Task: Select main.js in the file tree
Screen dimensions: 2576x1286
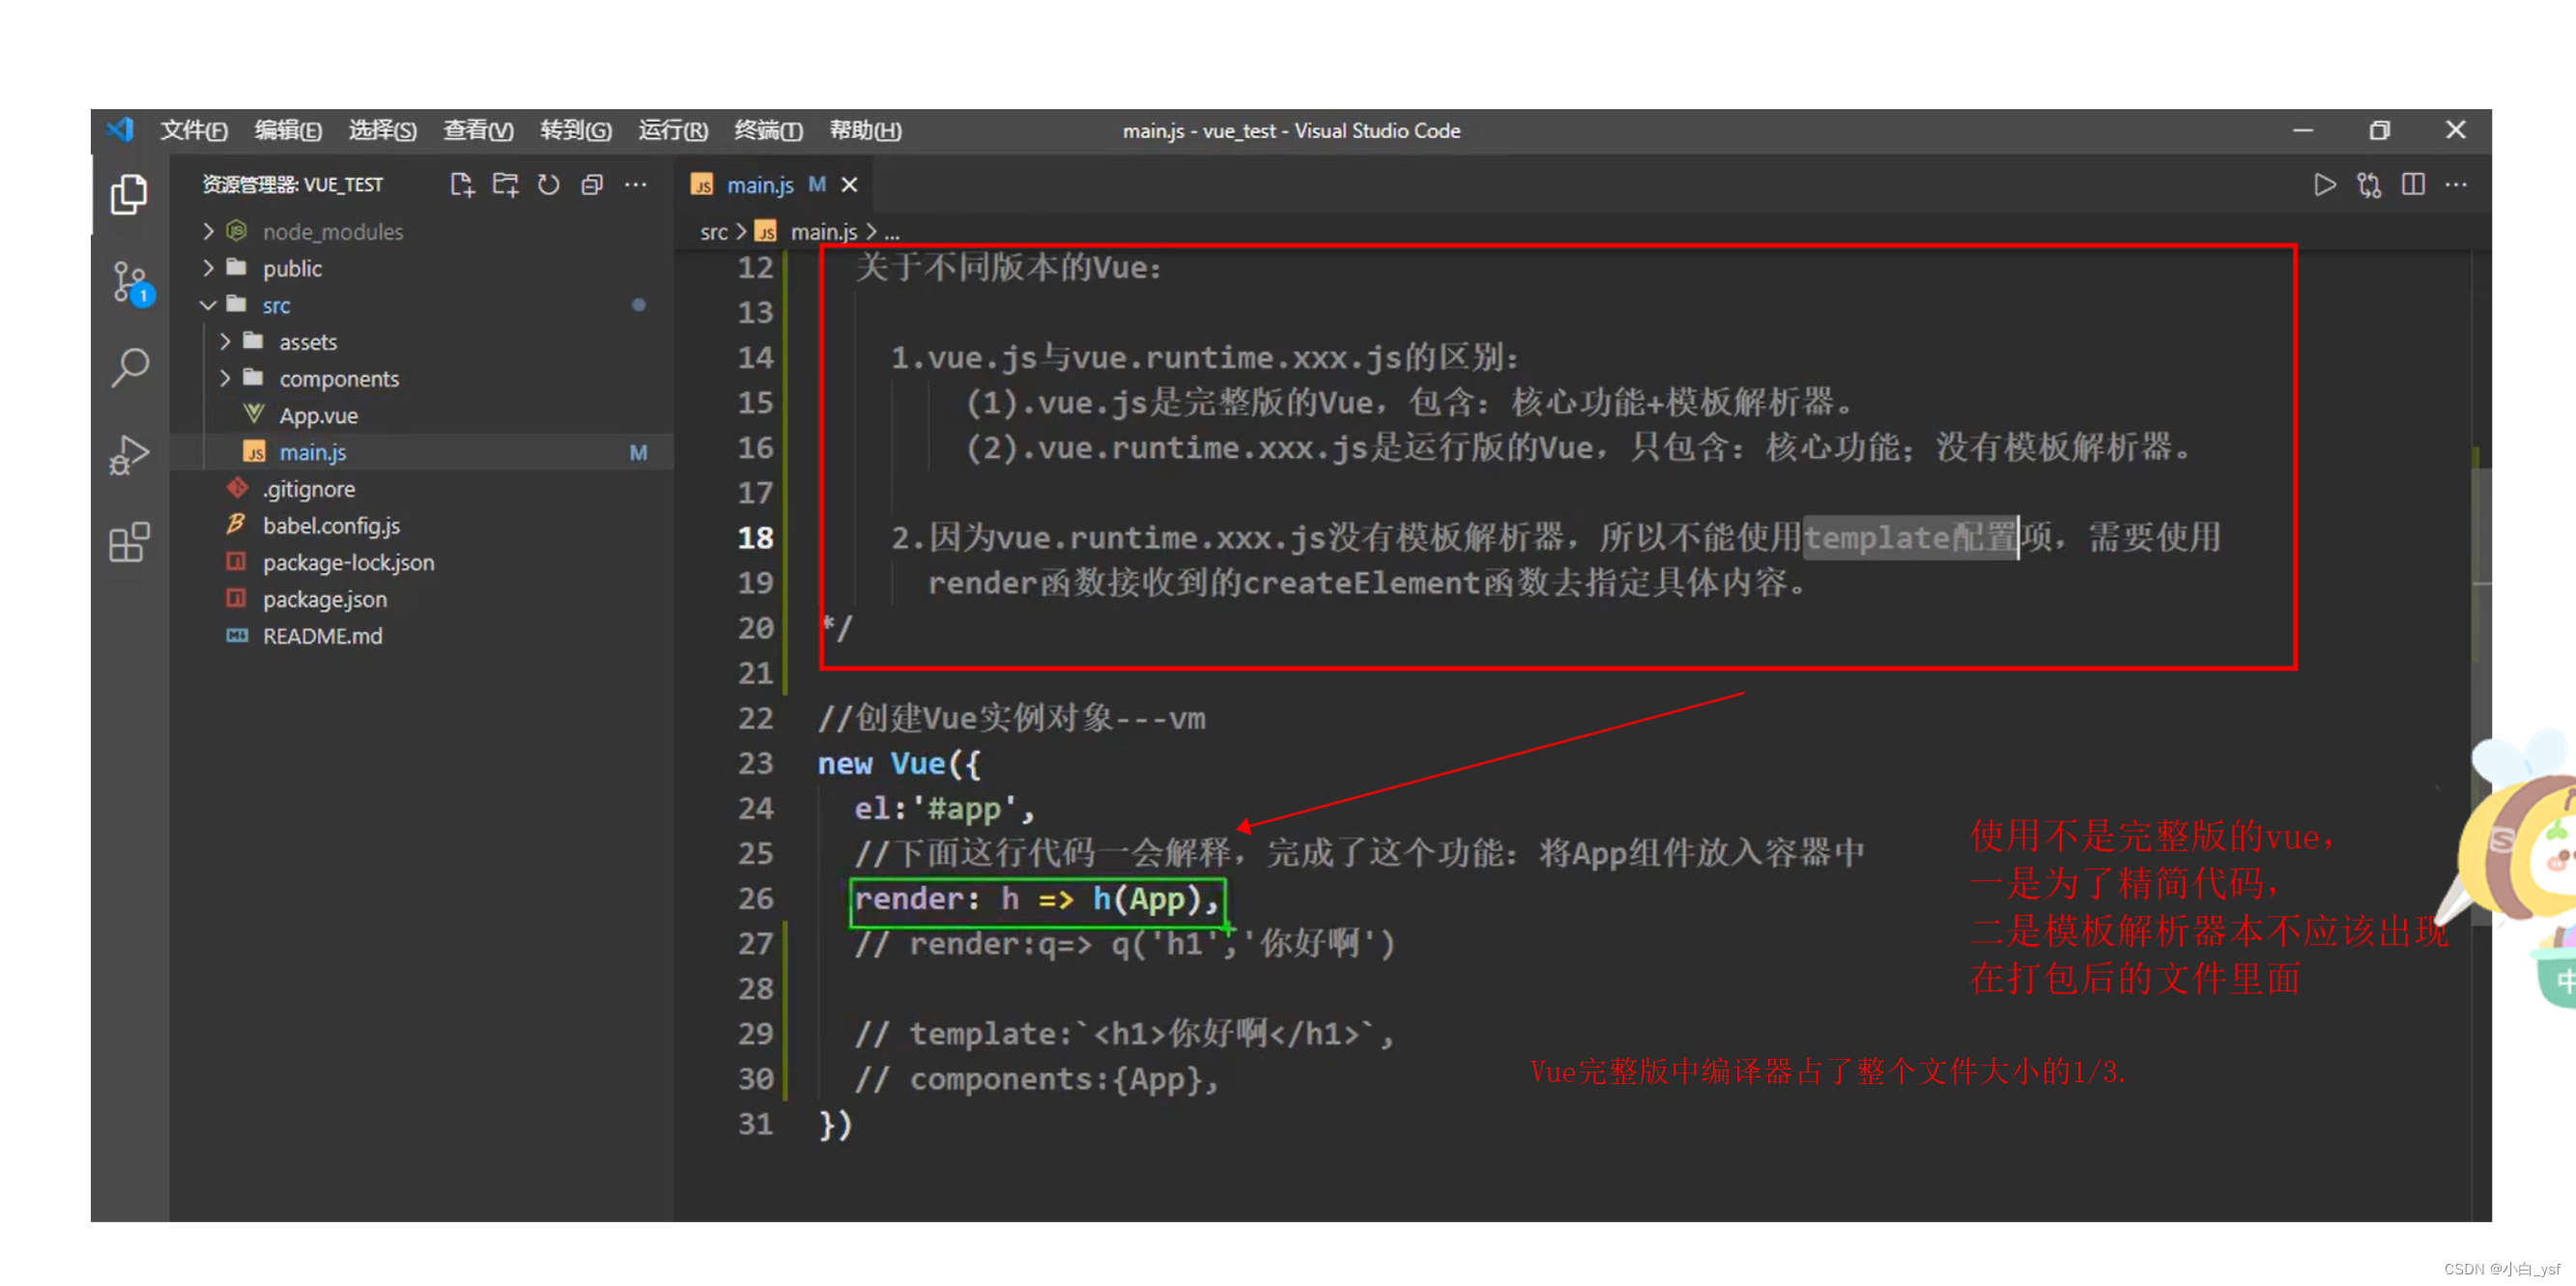Action: 312,452
